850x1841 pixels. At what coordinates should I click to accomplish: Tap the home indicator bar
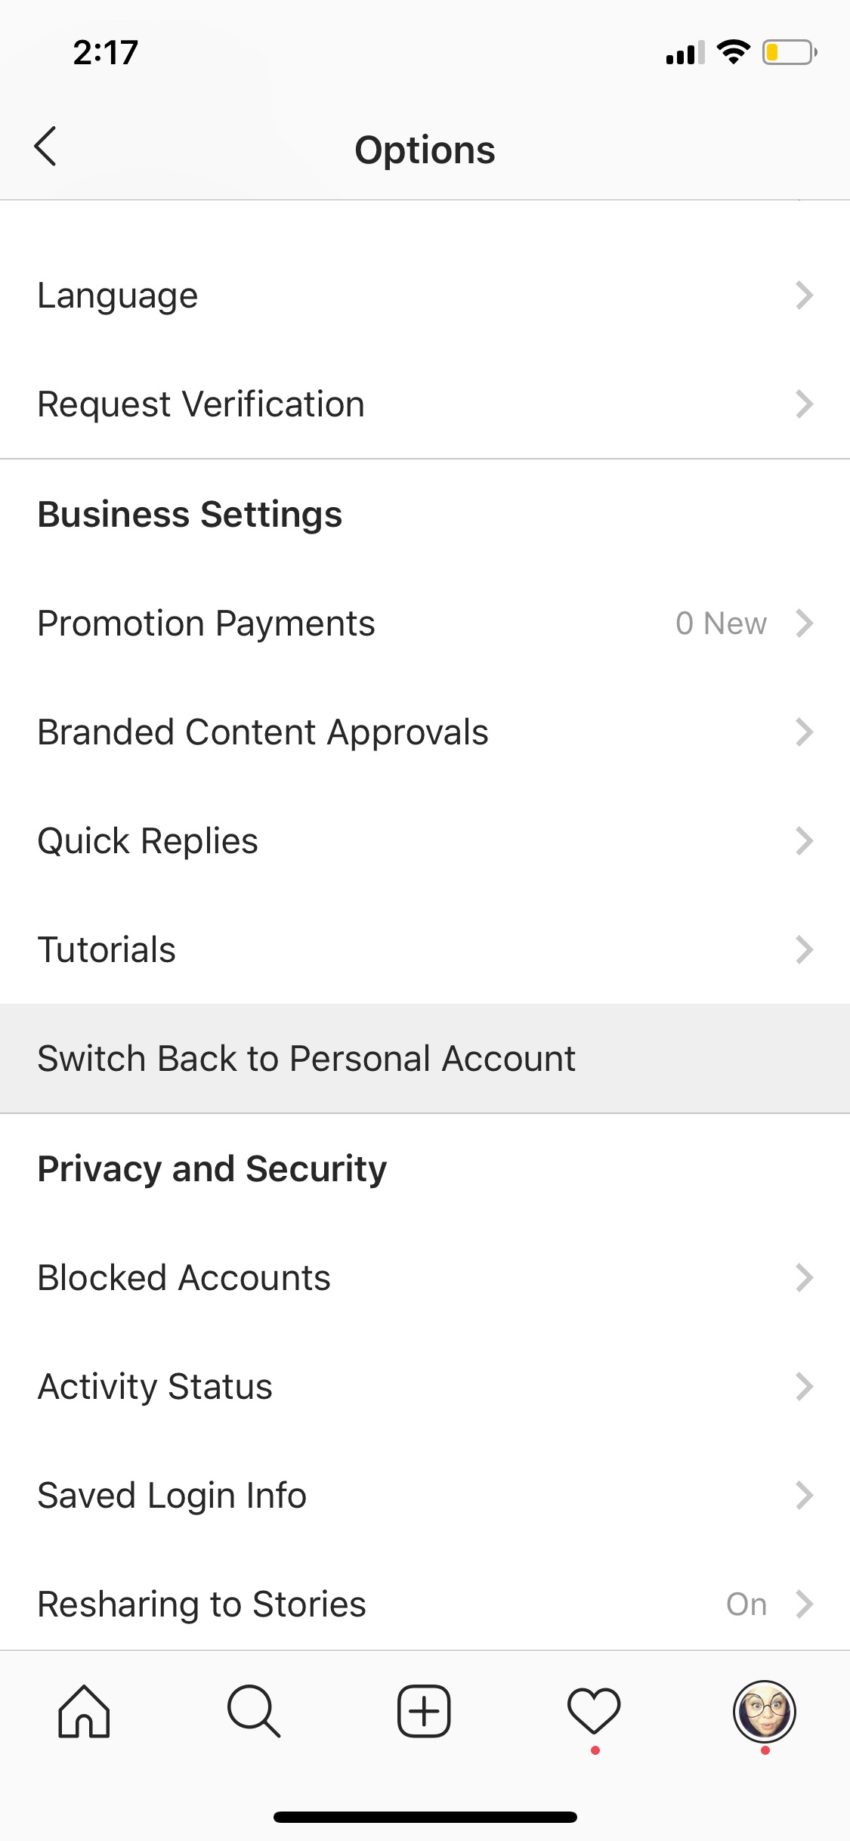click(x=425, y=1817)
